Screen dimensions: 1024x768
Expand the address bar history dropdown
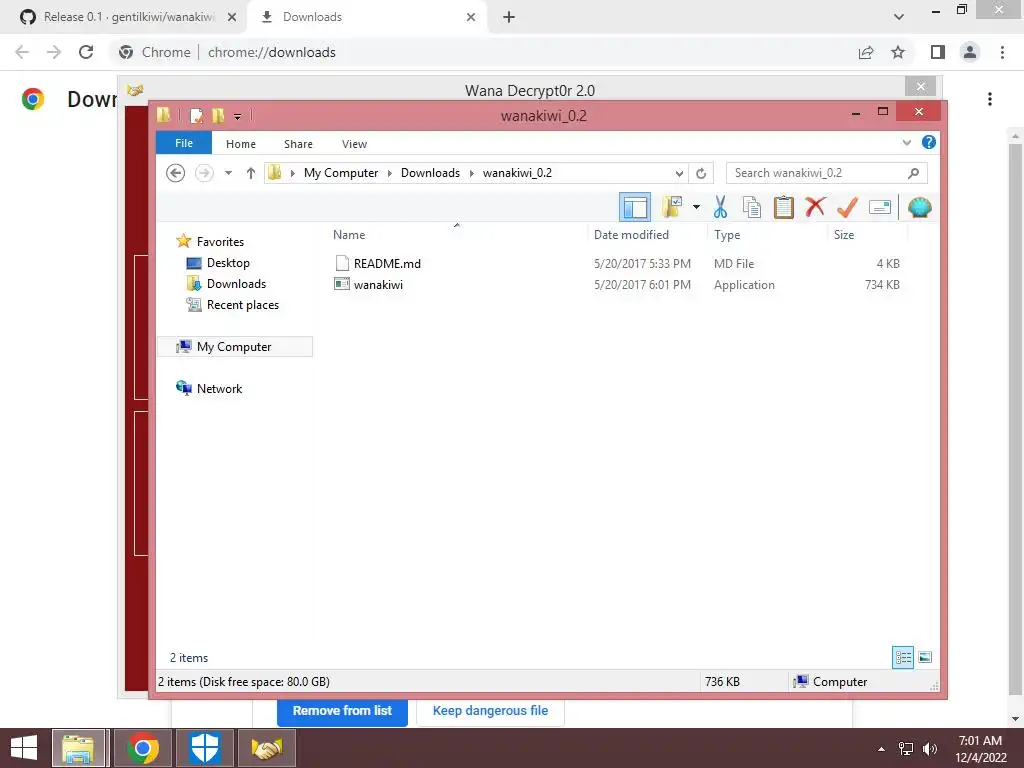point(679,174)
